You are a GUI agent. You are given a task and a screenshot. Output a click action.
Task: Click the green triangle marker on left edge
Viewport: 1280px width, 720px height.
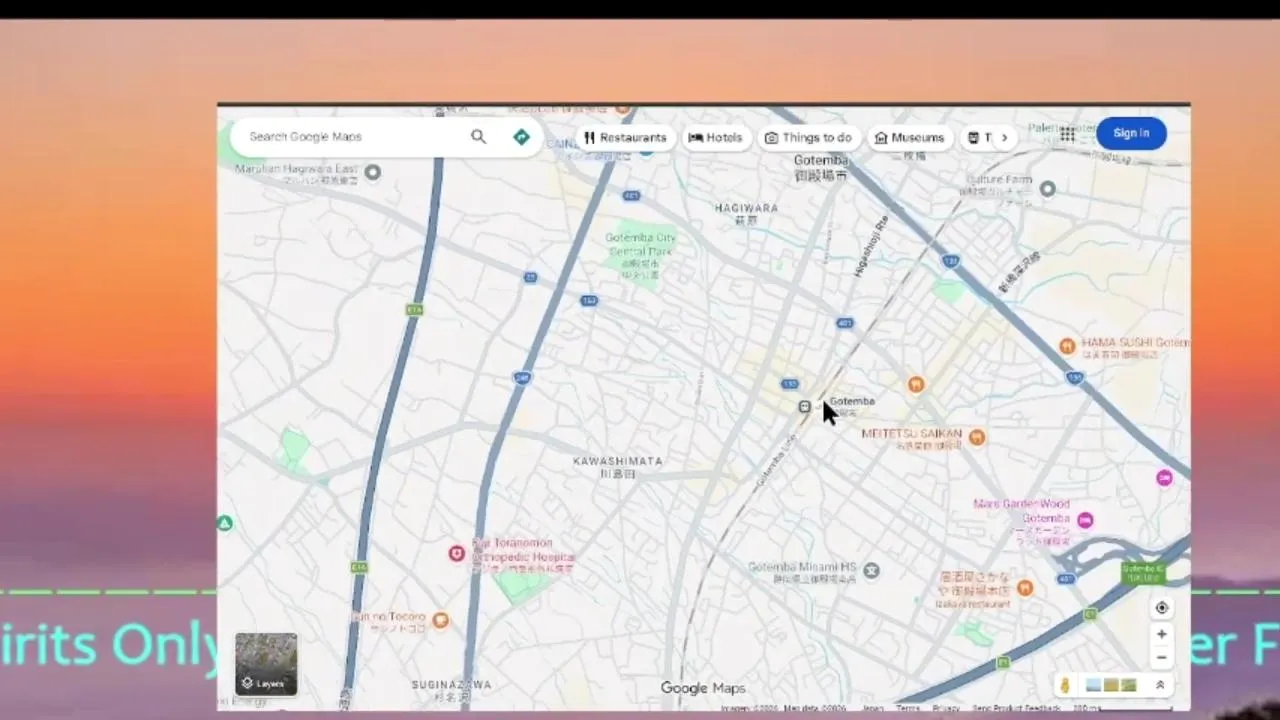pos(226,523)
